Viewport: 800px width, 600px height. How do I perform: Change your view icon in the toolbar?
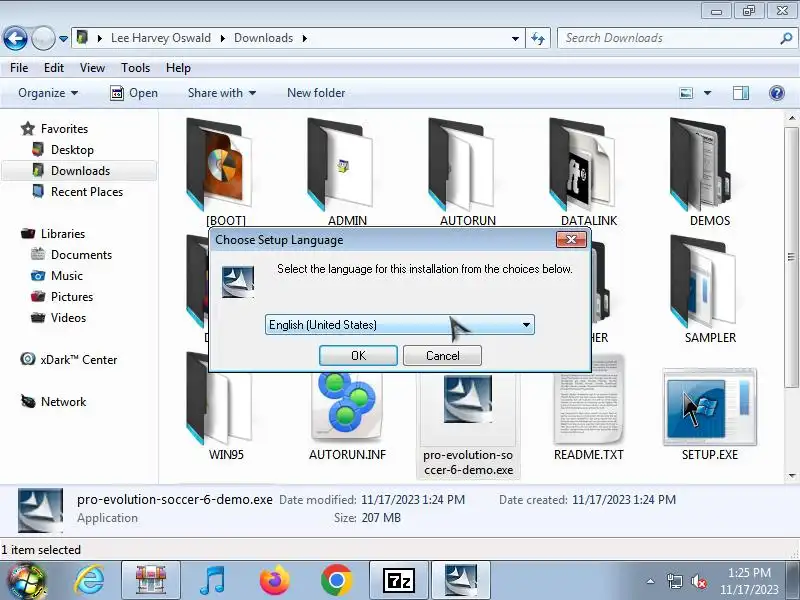tap(686, 93)
